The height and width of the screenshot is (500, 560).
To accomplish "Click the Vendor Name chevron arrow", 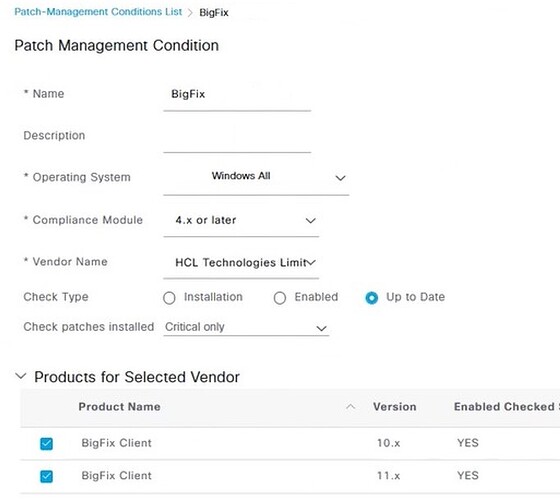I will [311, 262].
